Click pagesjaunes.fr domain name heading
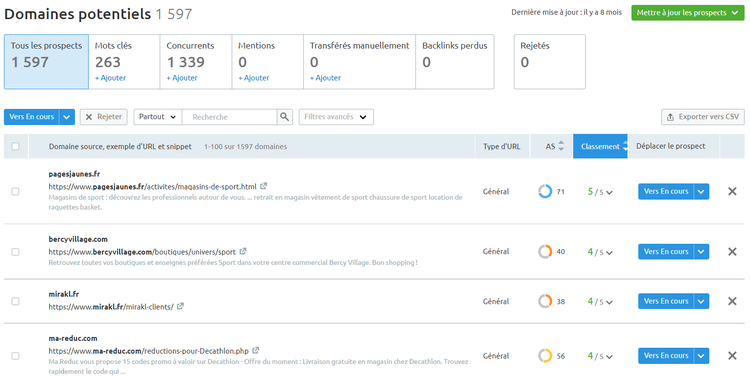Viewport: 750px width, 386px height. (74, 174)
